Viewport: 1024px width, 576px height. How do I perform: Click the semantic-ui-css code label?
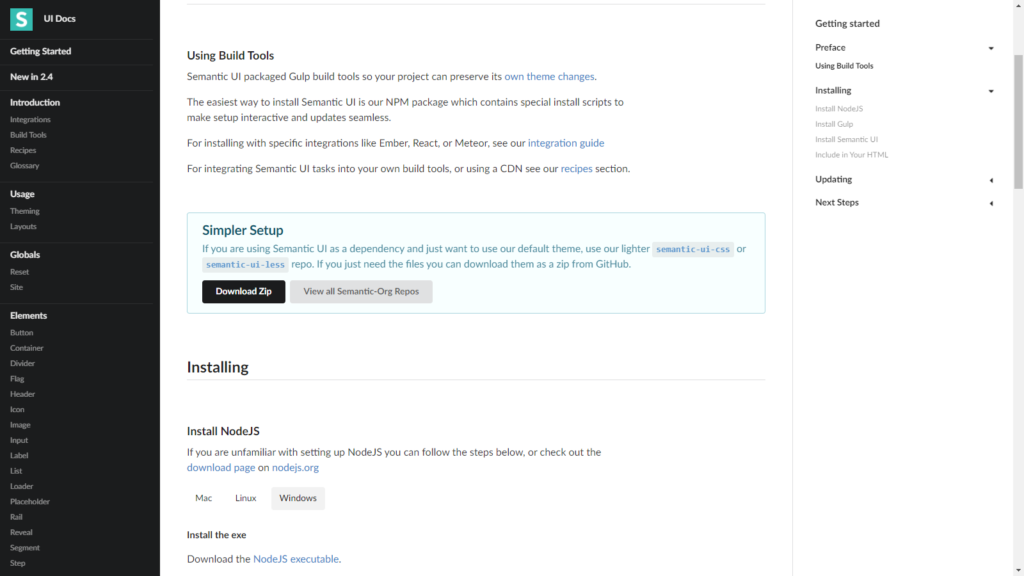coord(693,249)
